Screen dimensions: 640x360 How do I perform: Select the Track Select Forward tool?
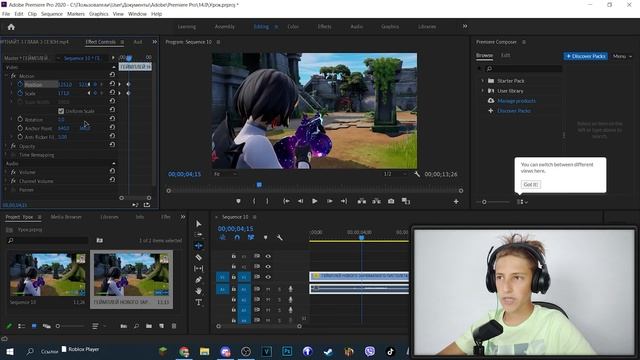point(198,234)
